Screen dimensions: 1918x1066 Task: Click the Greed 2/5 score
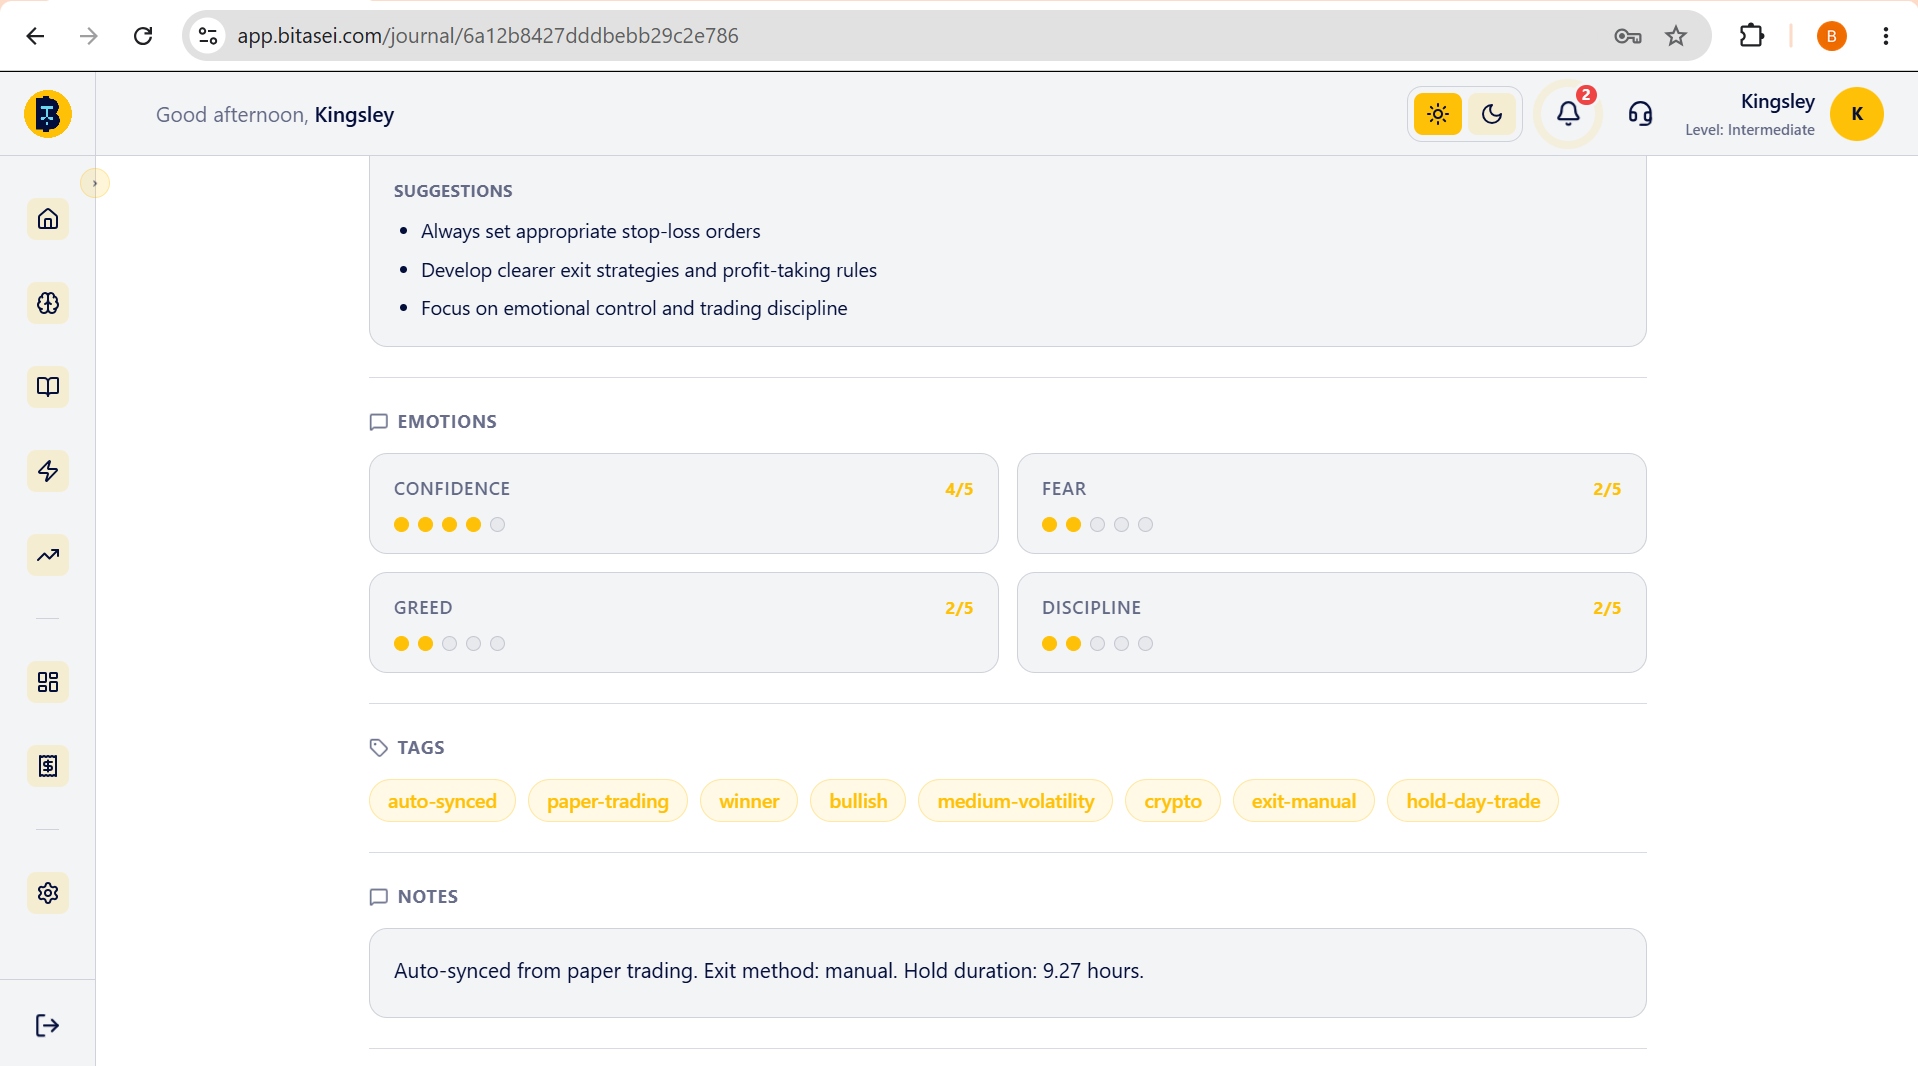(x=959, y=608)
